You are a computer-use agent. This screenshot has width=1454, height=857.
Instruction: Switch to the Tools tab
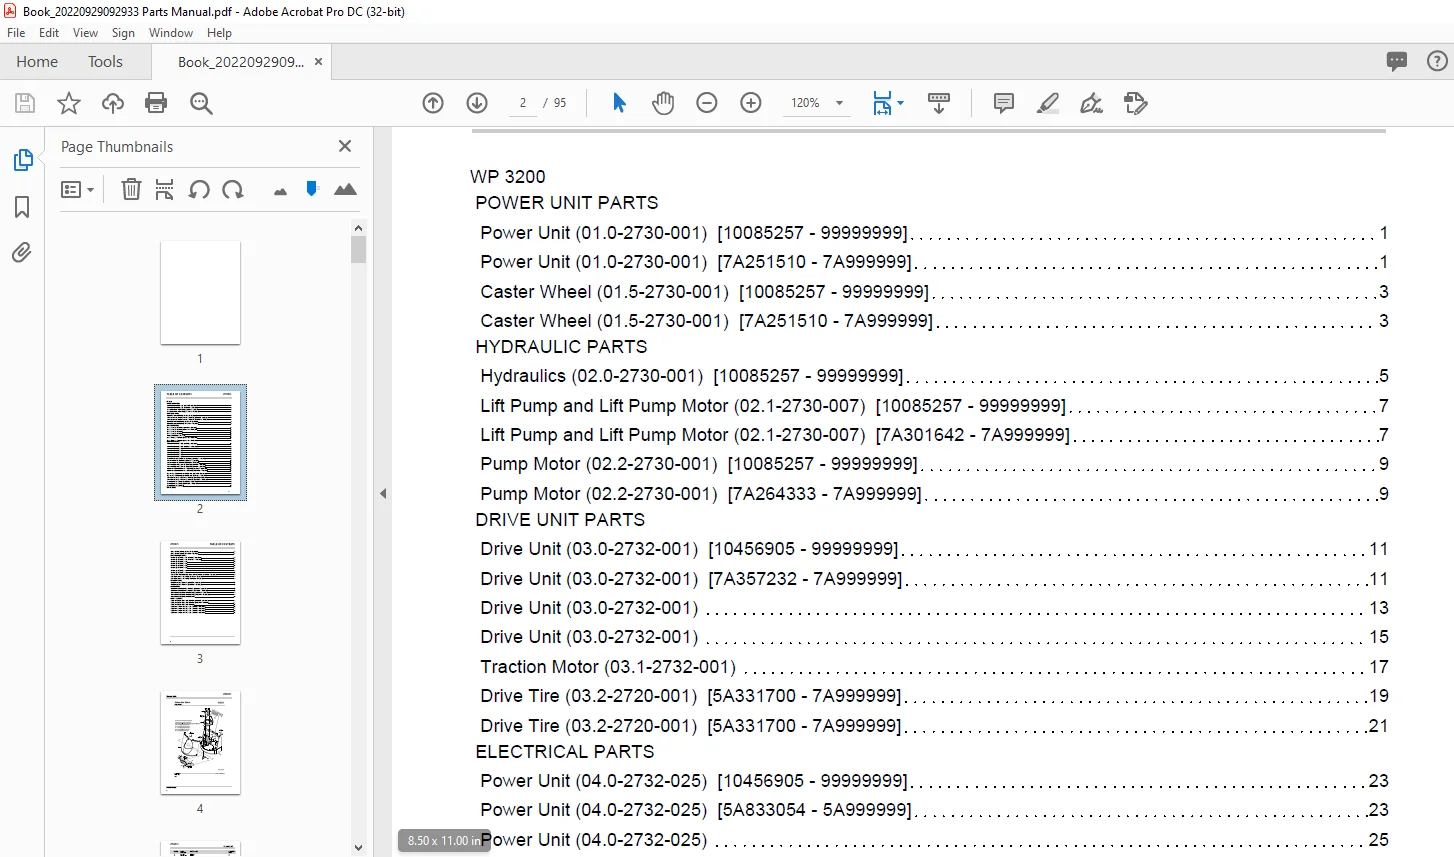[x=105, y=61]
